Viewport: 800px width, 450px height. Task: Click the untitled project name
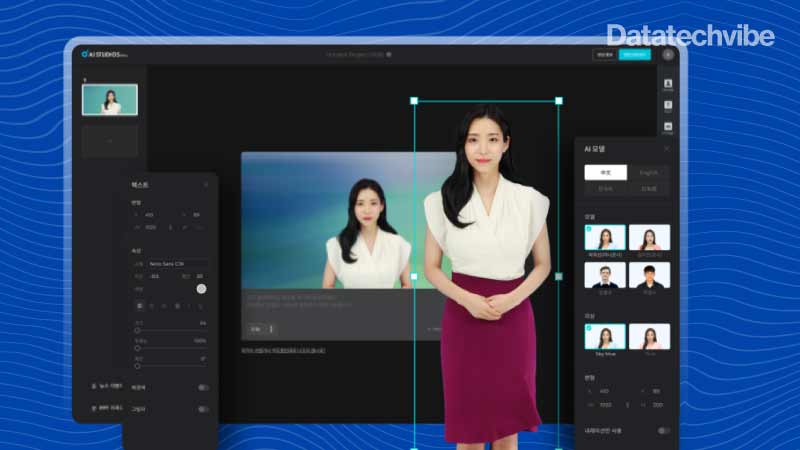(355, 54)
